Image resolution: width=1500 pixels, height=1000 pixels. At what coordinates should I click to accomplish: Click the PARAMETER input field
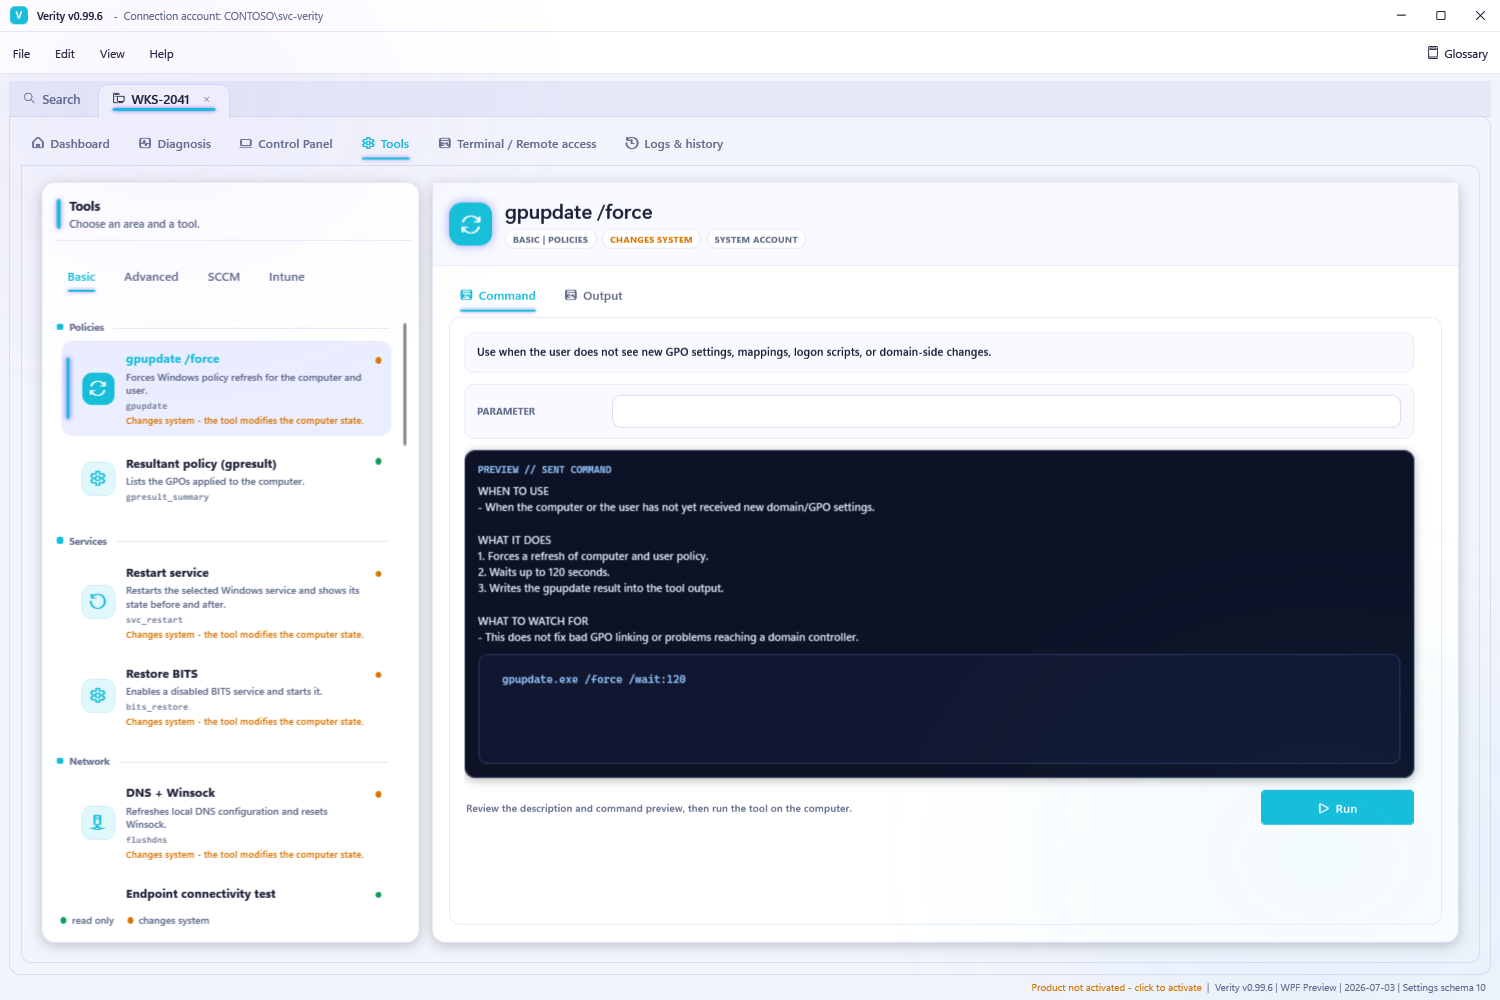(x=1006, y=411)
